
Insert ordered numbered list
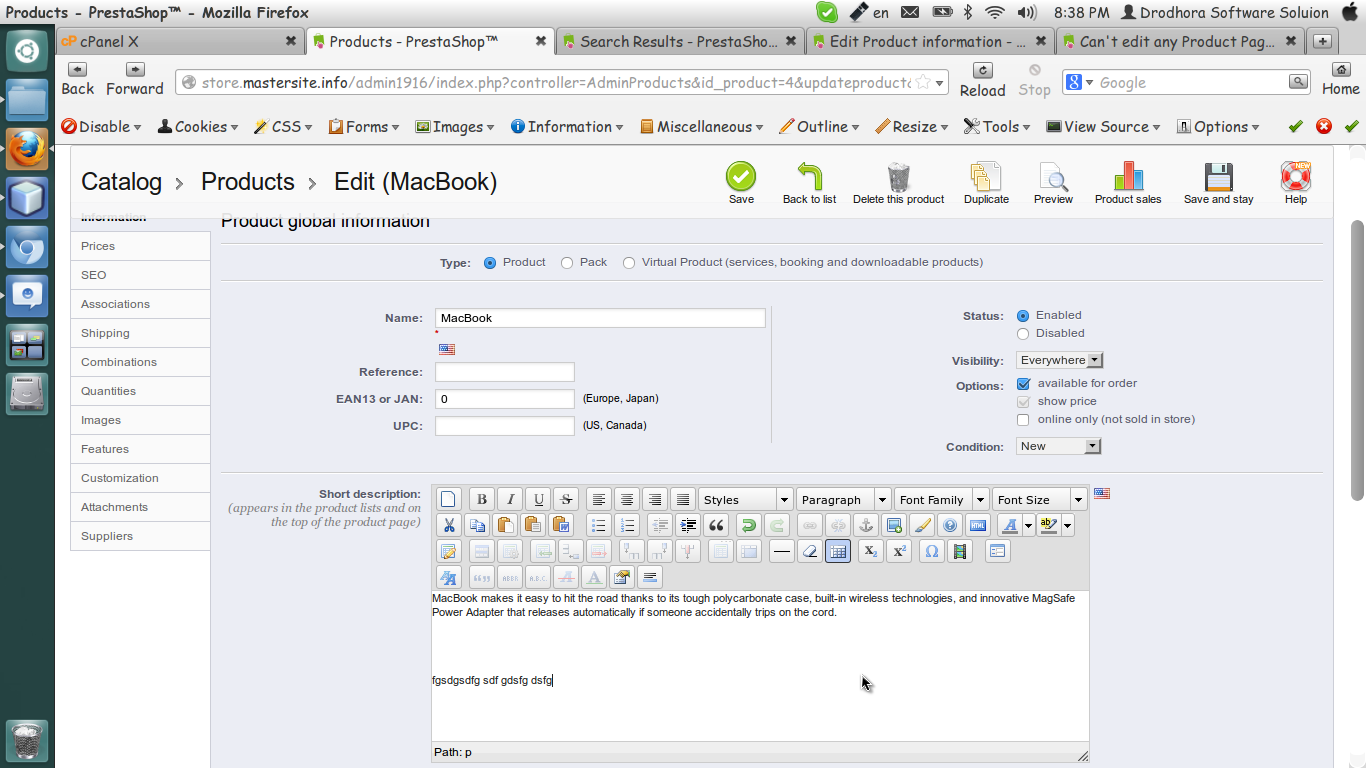[627, 525]
